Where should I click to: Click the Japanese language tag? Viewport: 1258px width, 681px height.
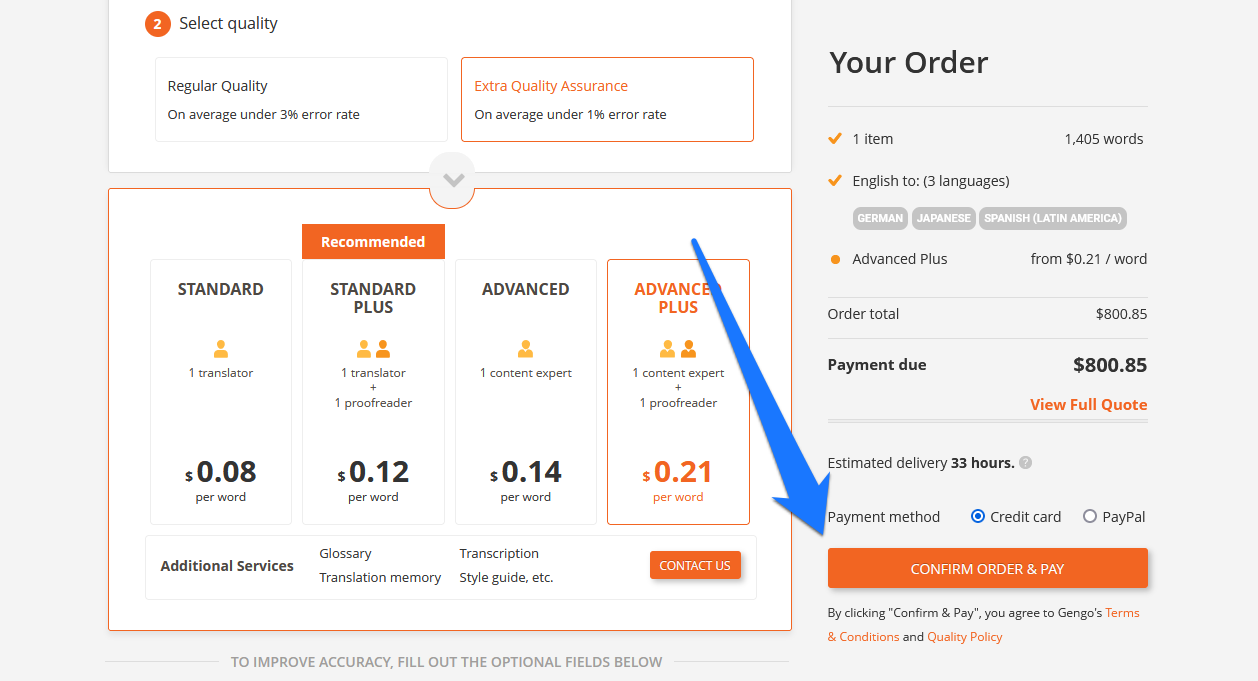[944, 218]
